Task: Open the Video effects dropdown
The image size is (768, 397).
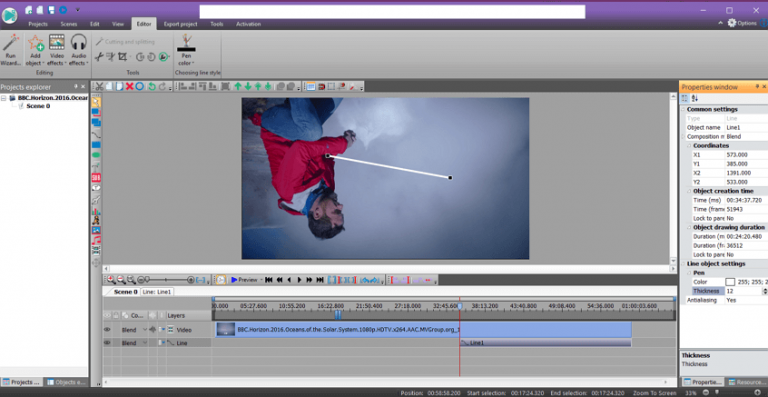Action: tap(57, 49)
